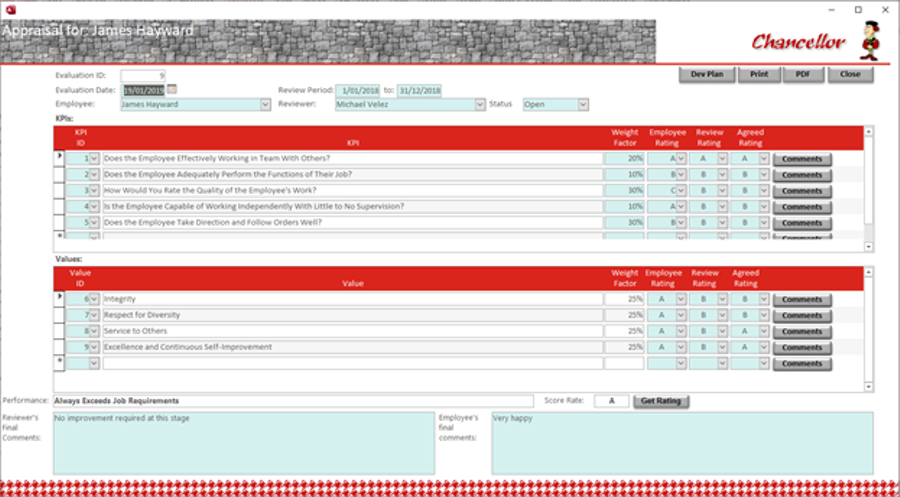Click the Evaluation Date field
This screenshot has width=900, height=497.
143,90
